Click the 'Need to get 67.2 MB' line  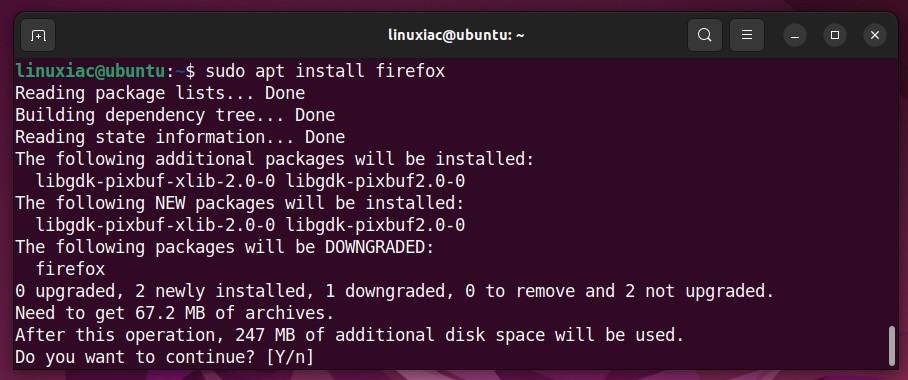pyautogui.click(x=175, y=313)
